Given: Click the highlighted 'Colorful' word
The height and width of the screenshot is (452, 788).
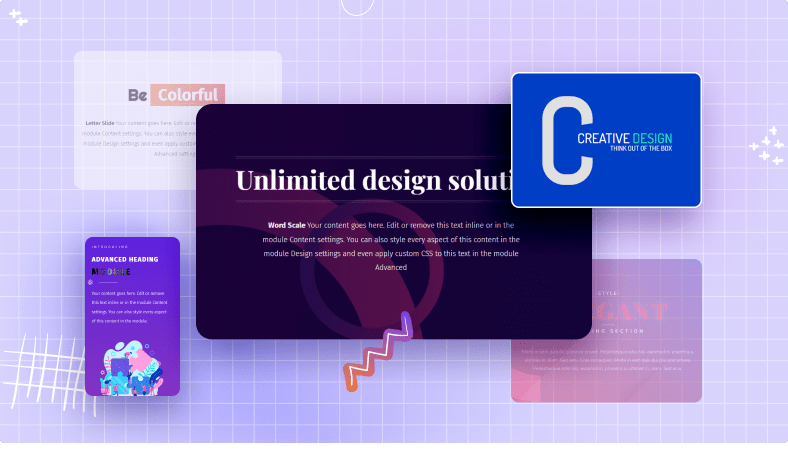Looking at the screenshot, I should tap(187, 95).
